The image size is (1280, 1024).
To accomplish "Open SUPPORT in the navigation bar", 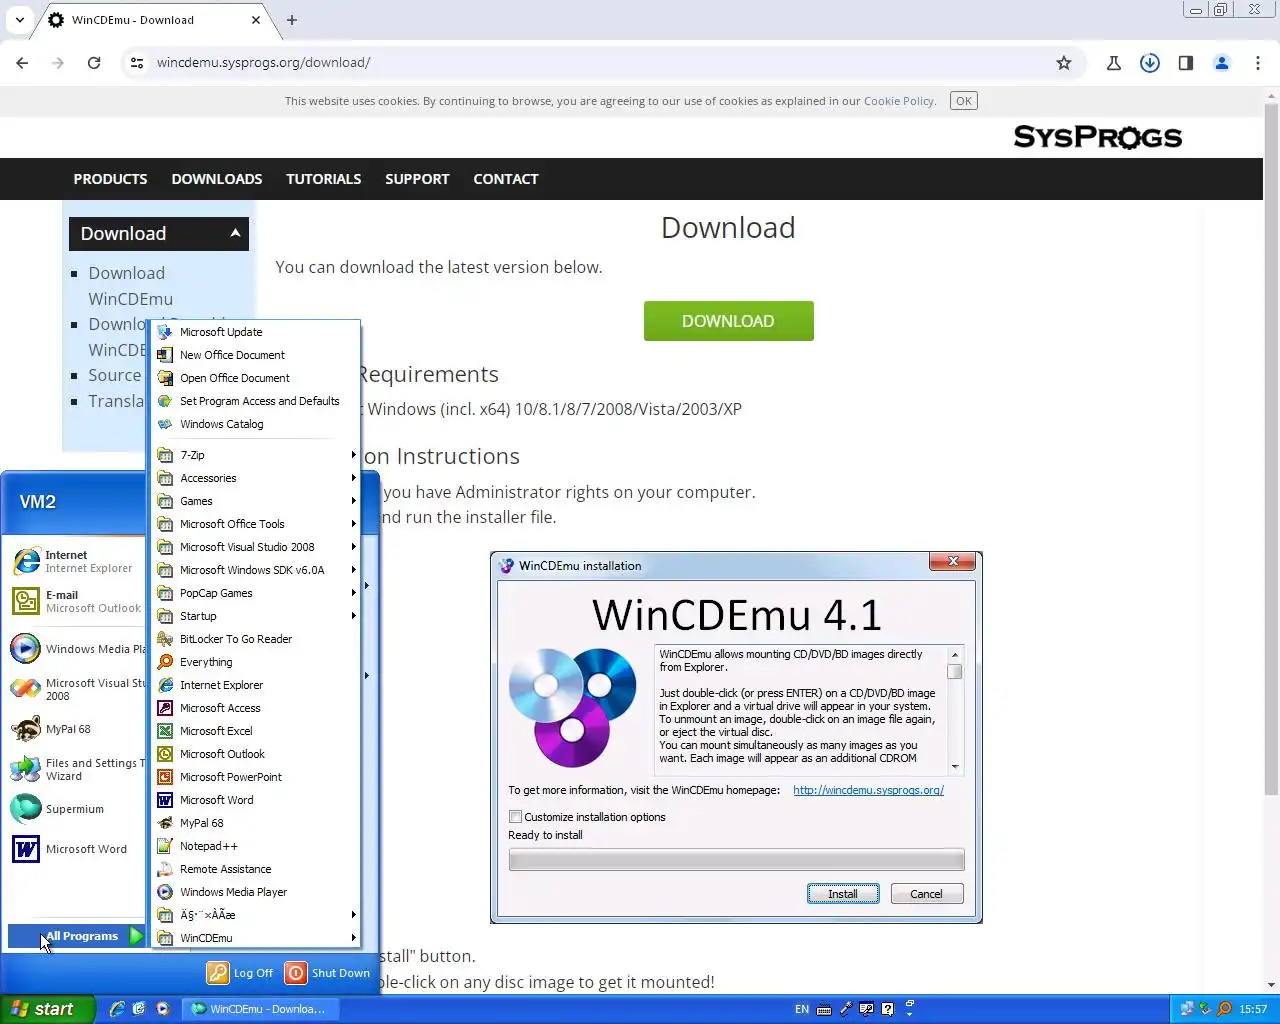I will 417,179.
